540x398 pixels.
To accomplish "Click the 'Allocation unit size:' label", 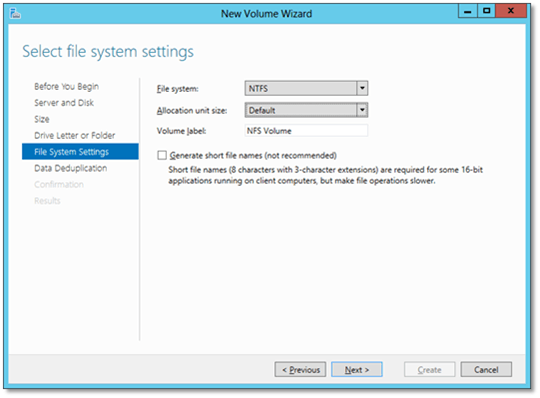I will (192, 111).
